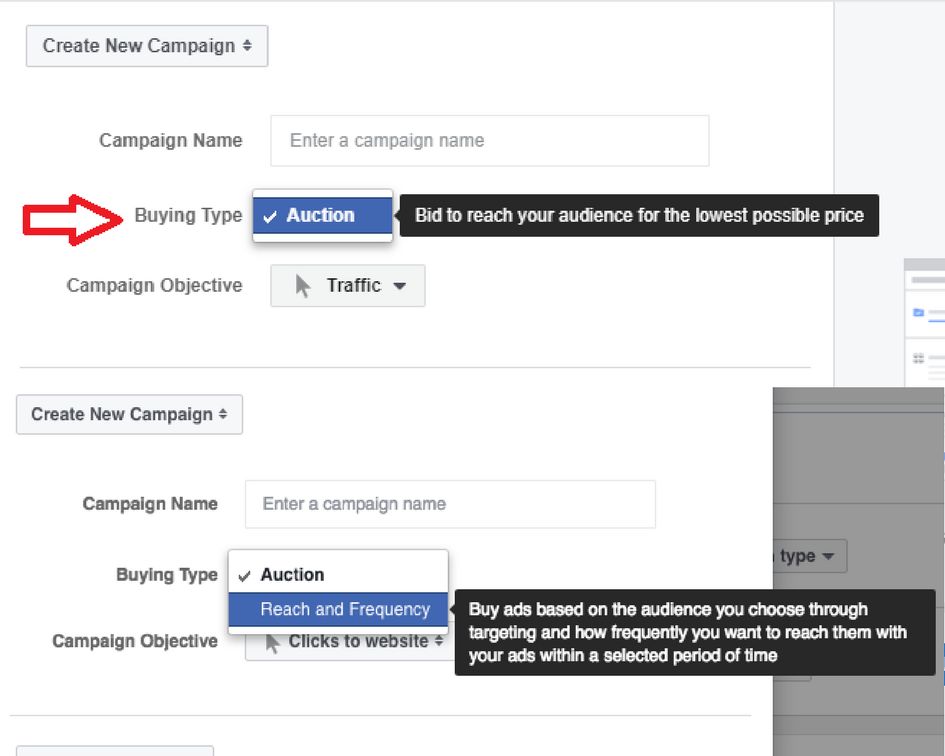Click the checkmark beside the highlighted Auction option

[x=270, y=217]
